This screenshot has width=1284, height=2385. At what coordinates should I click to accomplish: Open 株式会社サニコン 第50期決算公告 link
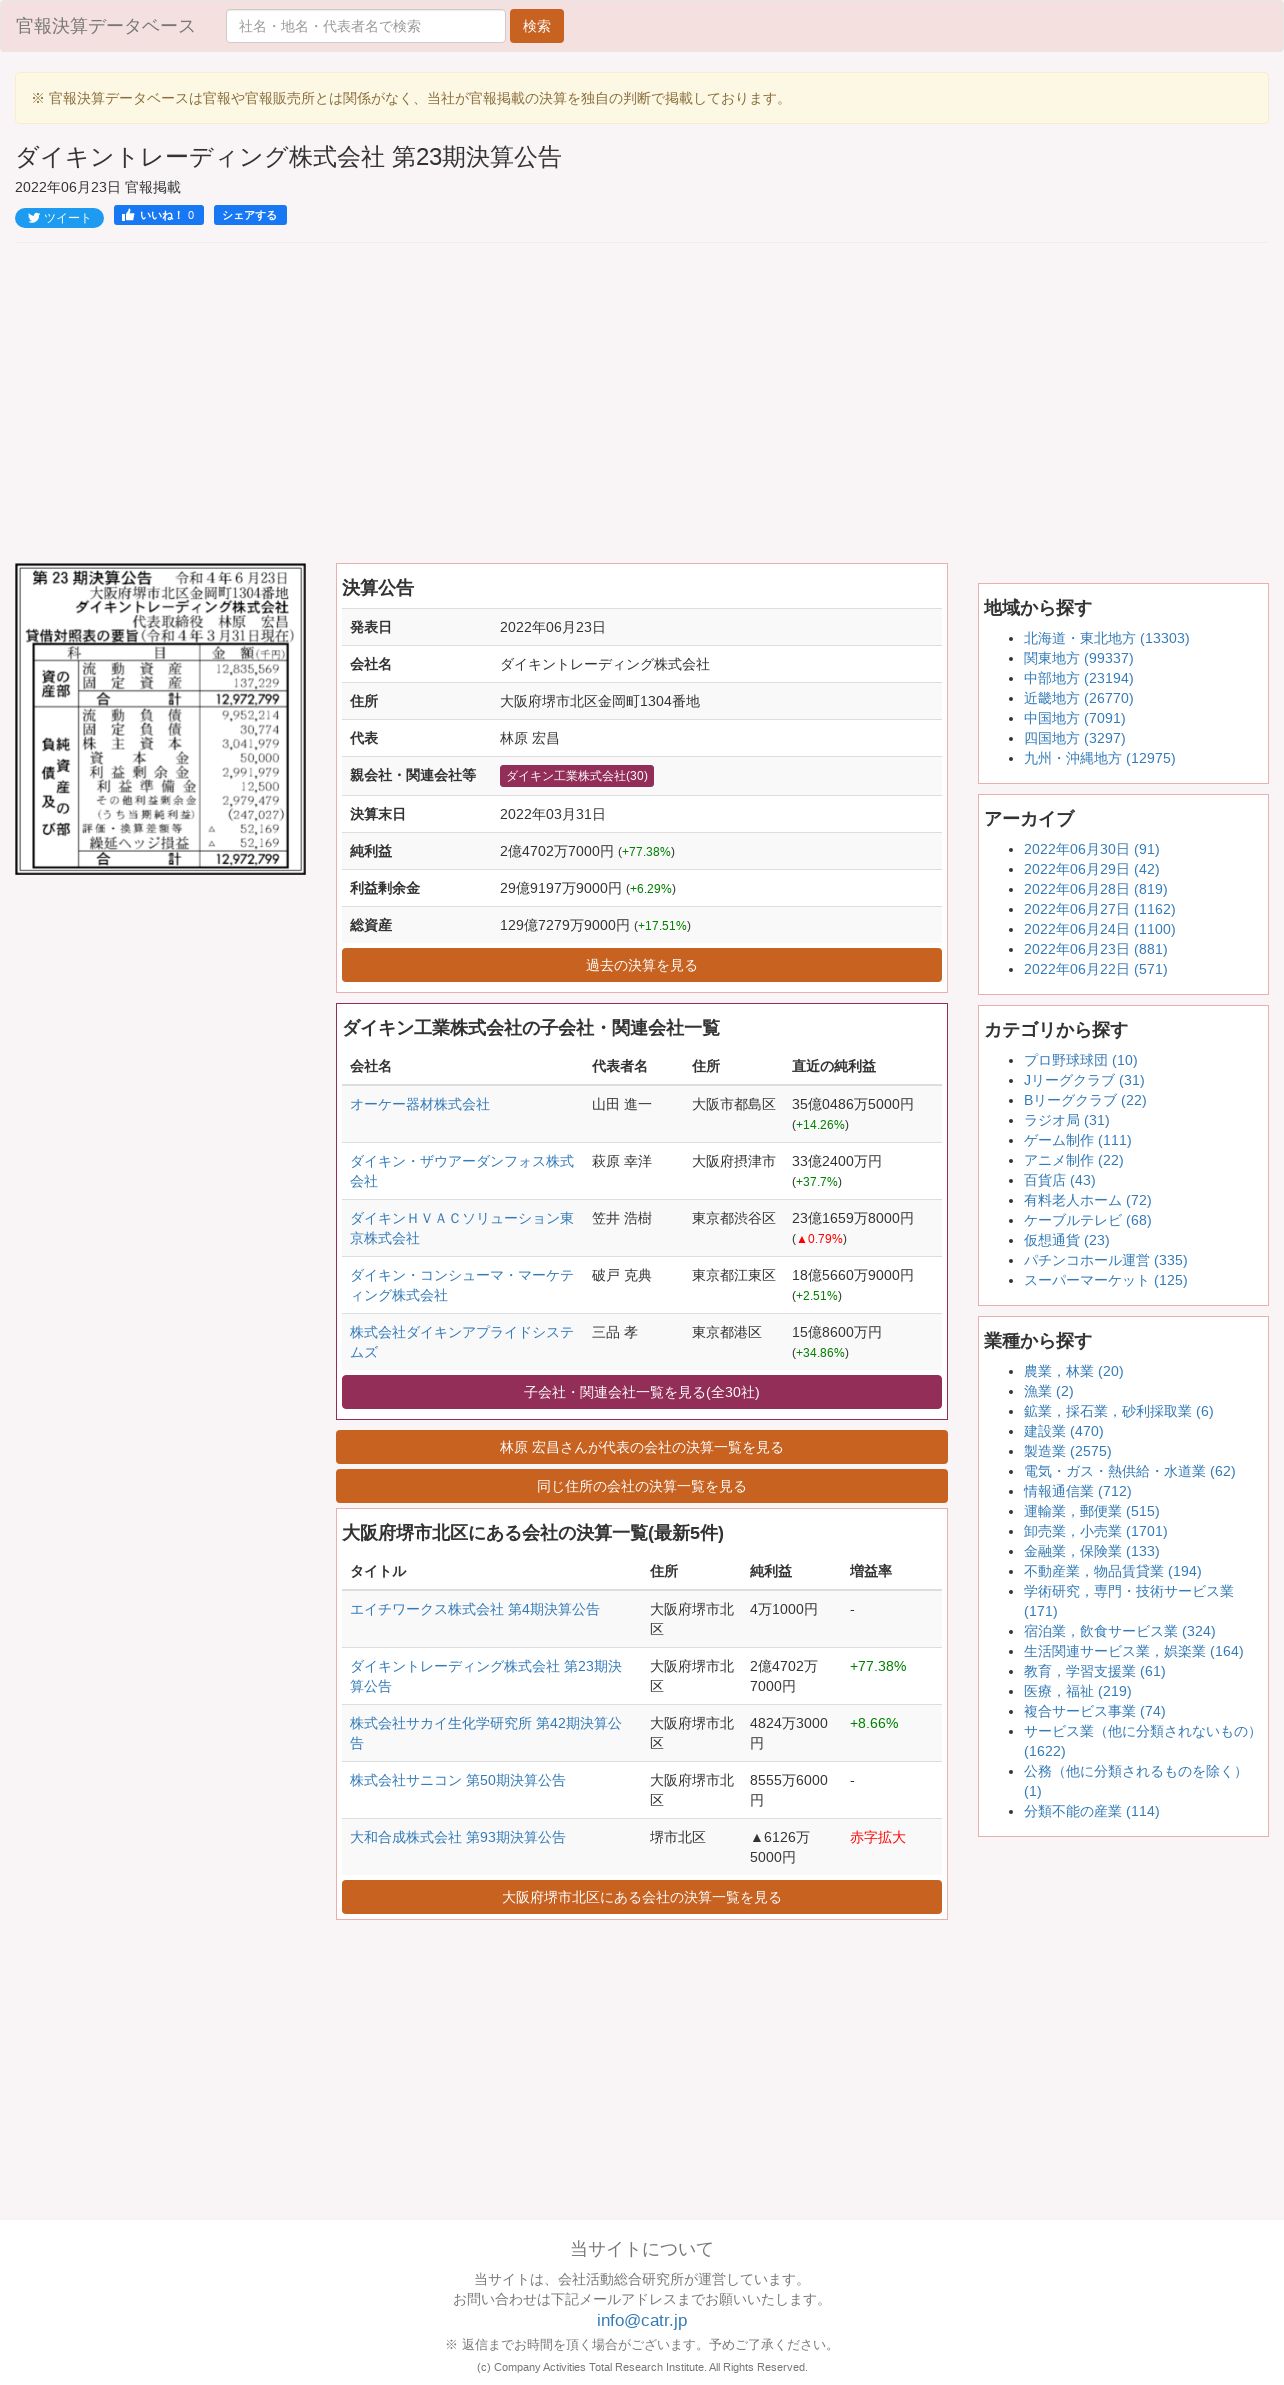pos(458,1780)
